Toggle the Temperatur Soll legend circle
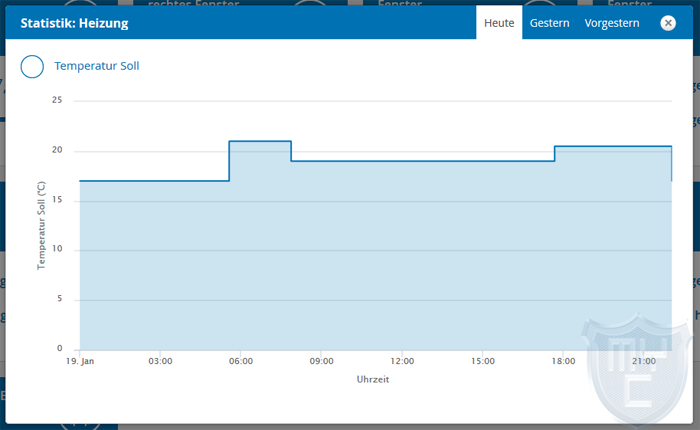The image size is (700, 430). coord(32,67)
